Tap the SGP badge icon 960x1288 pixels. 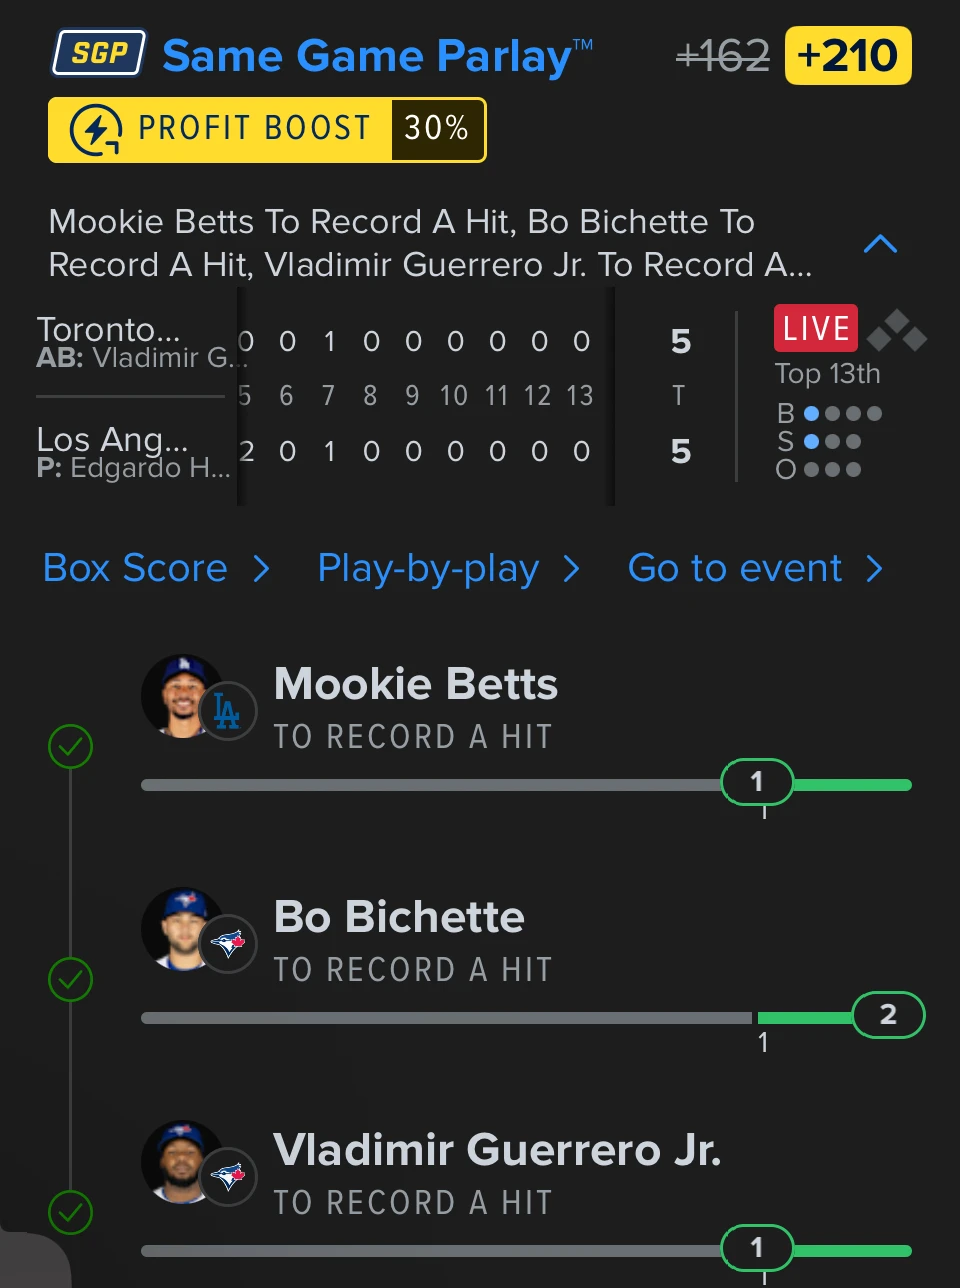pos(98,54)
